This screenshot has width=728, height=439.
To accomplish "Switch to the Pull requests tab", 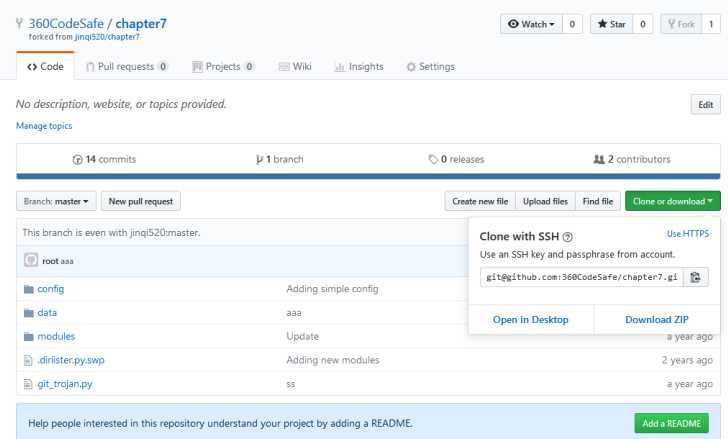I will click(x=127, y=67).
